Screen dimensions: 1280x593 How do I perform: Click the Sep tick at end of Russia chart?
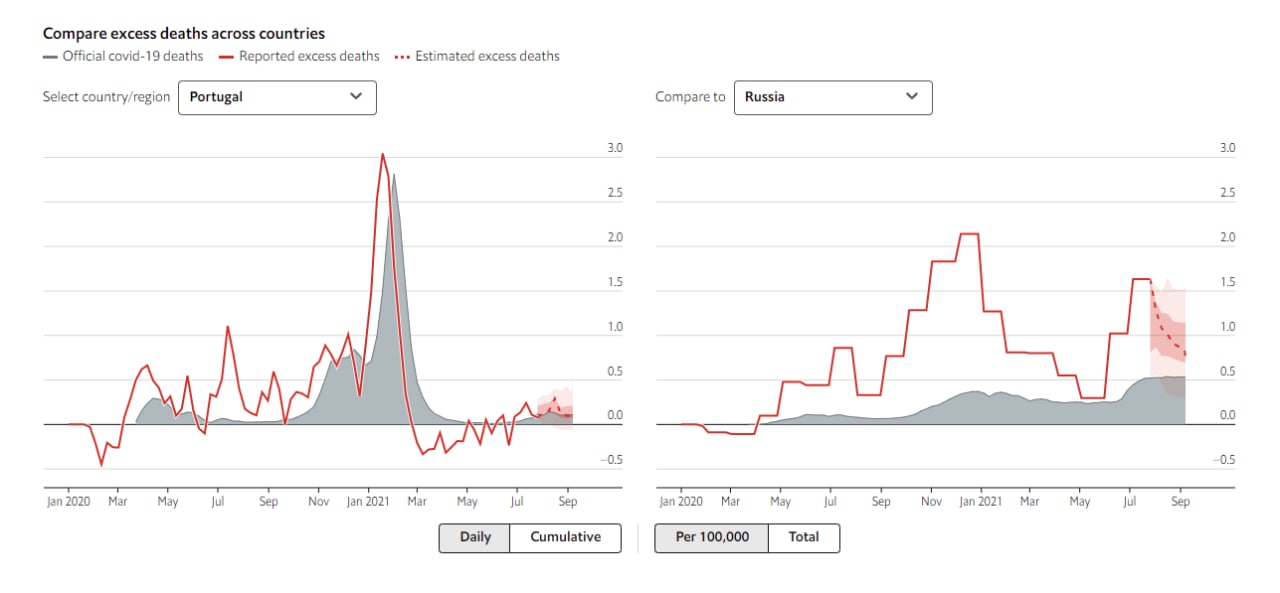tap(1180, 501)
